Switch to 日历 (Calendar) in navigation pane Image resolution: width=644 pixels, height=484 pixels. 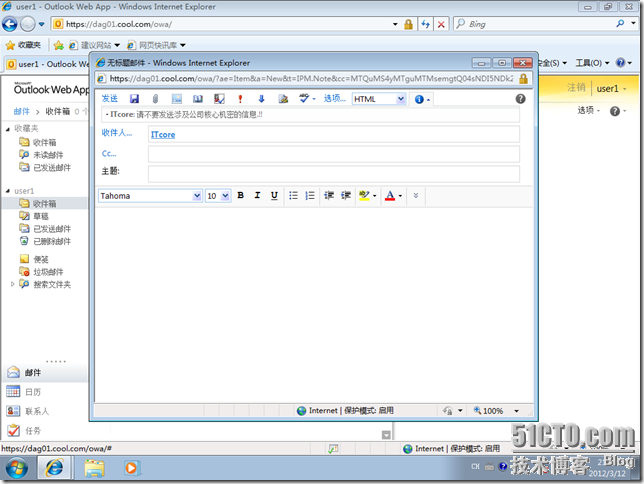[x=33, y=392]
